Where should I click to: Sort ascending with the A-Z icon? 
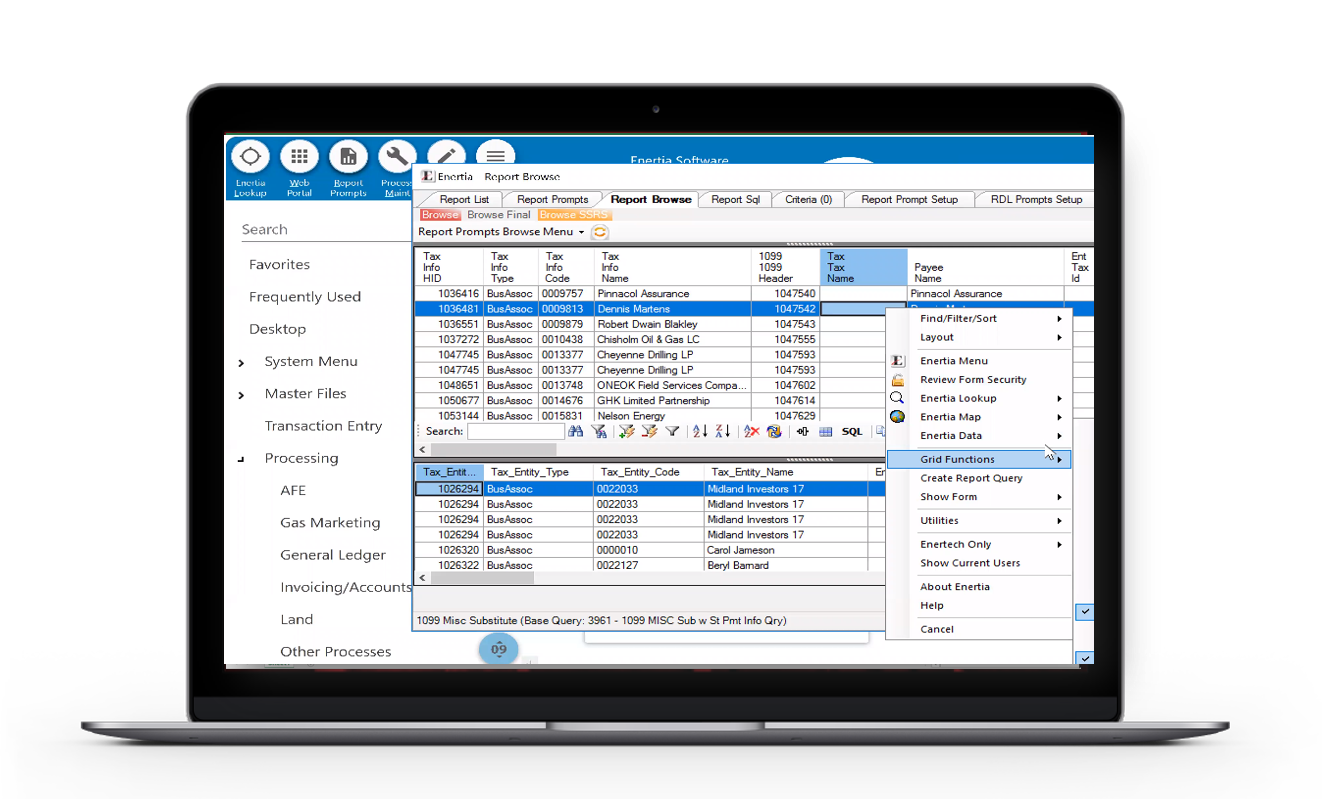pos(700,431)
